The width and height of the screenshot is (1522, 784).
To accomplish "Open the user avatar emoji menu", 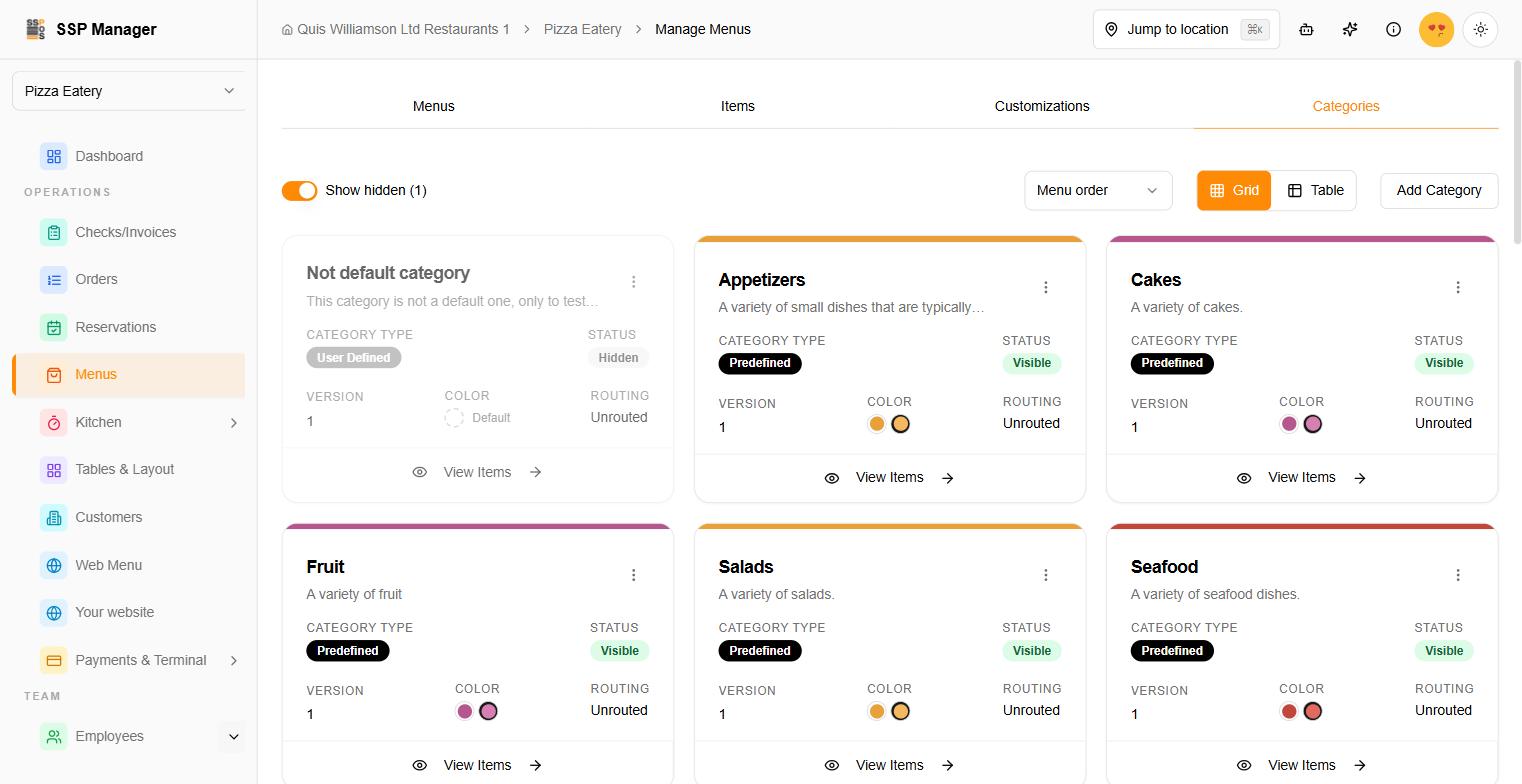I will [1437, 29].
